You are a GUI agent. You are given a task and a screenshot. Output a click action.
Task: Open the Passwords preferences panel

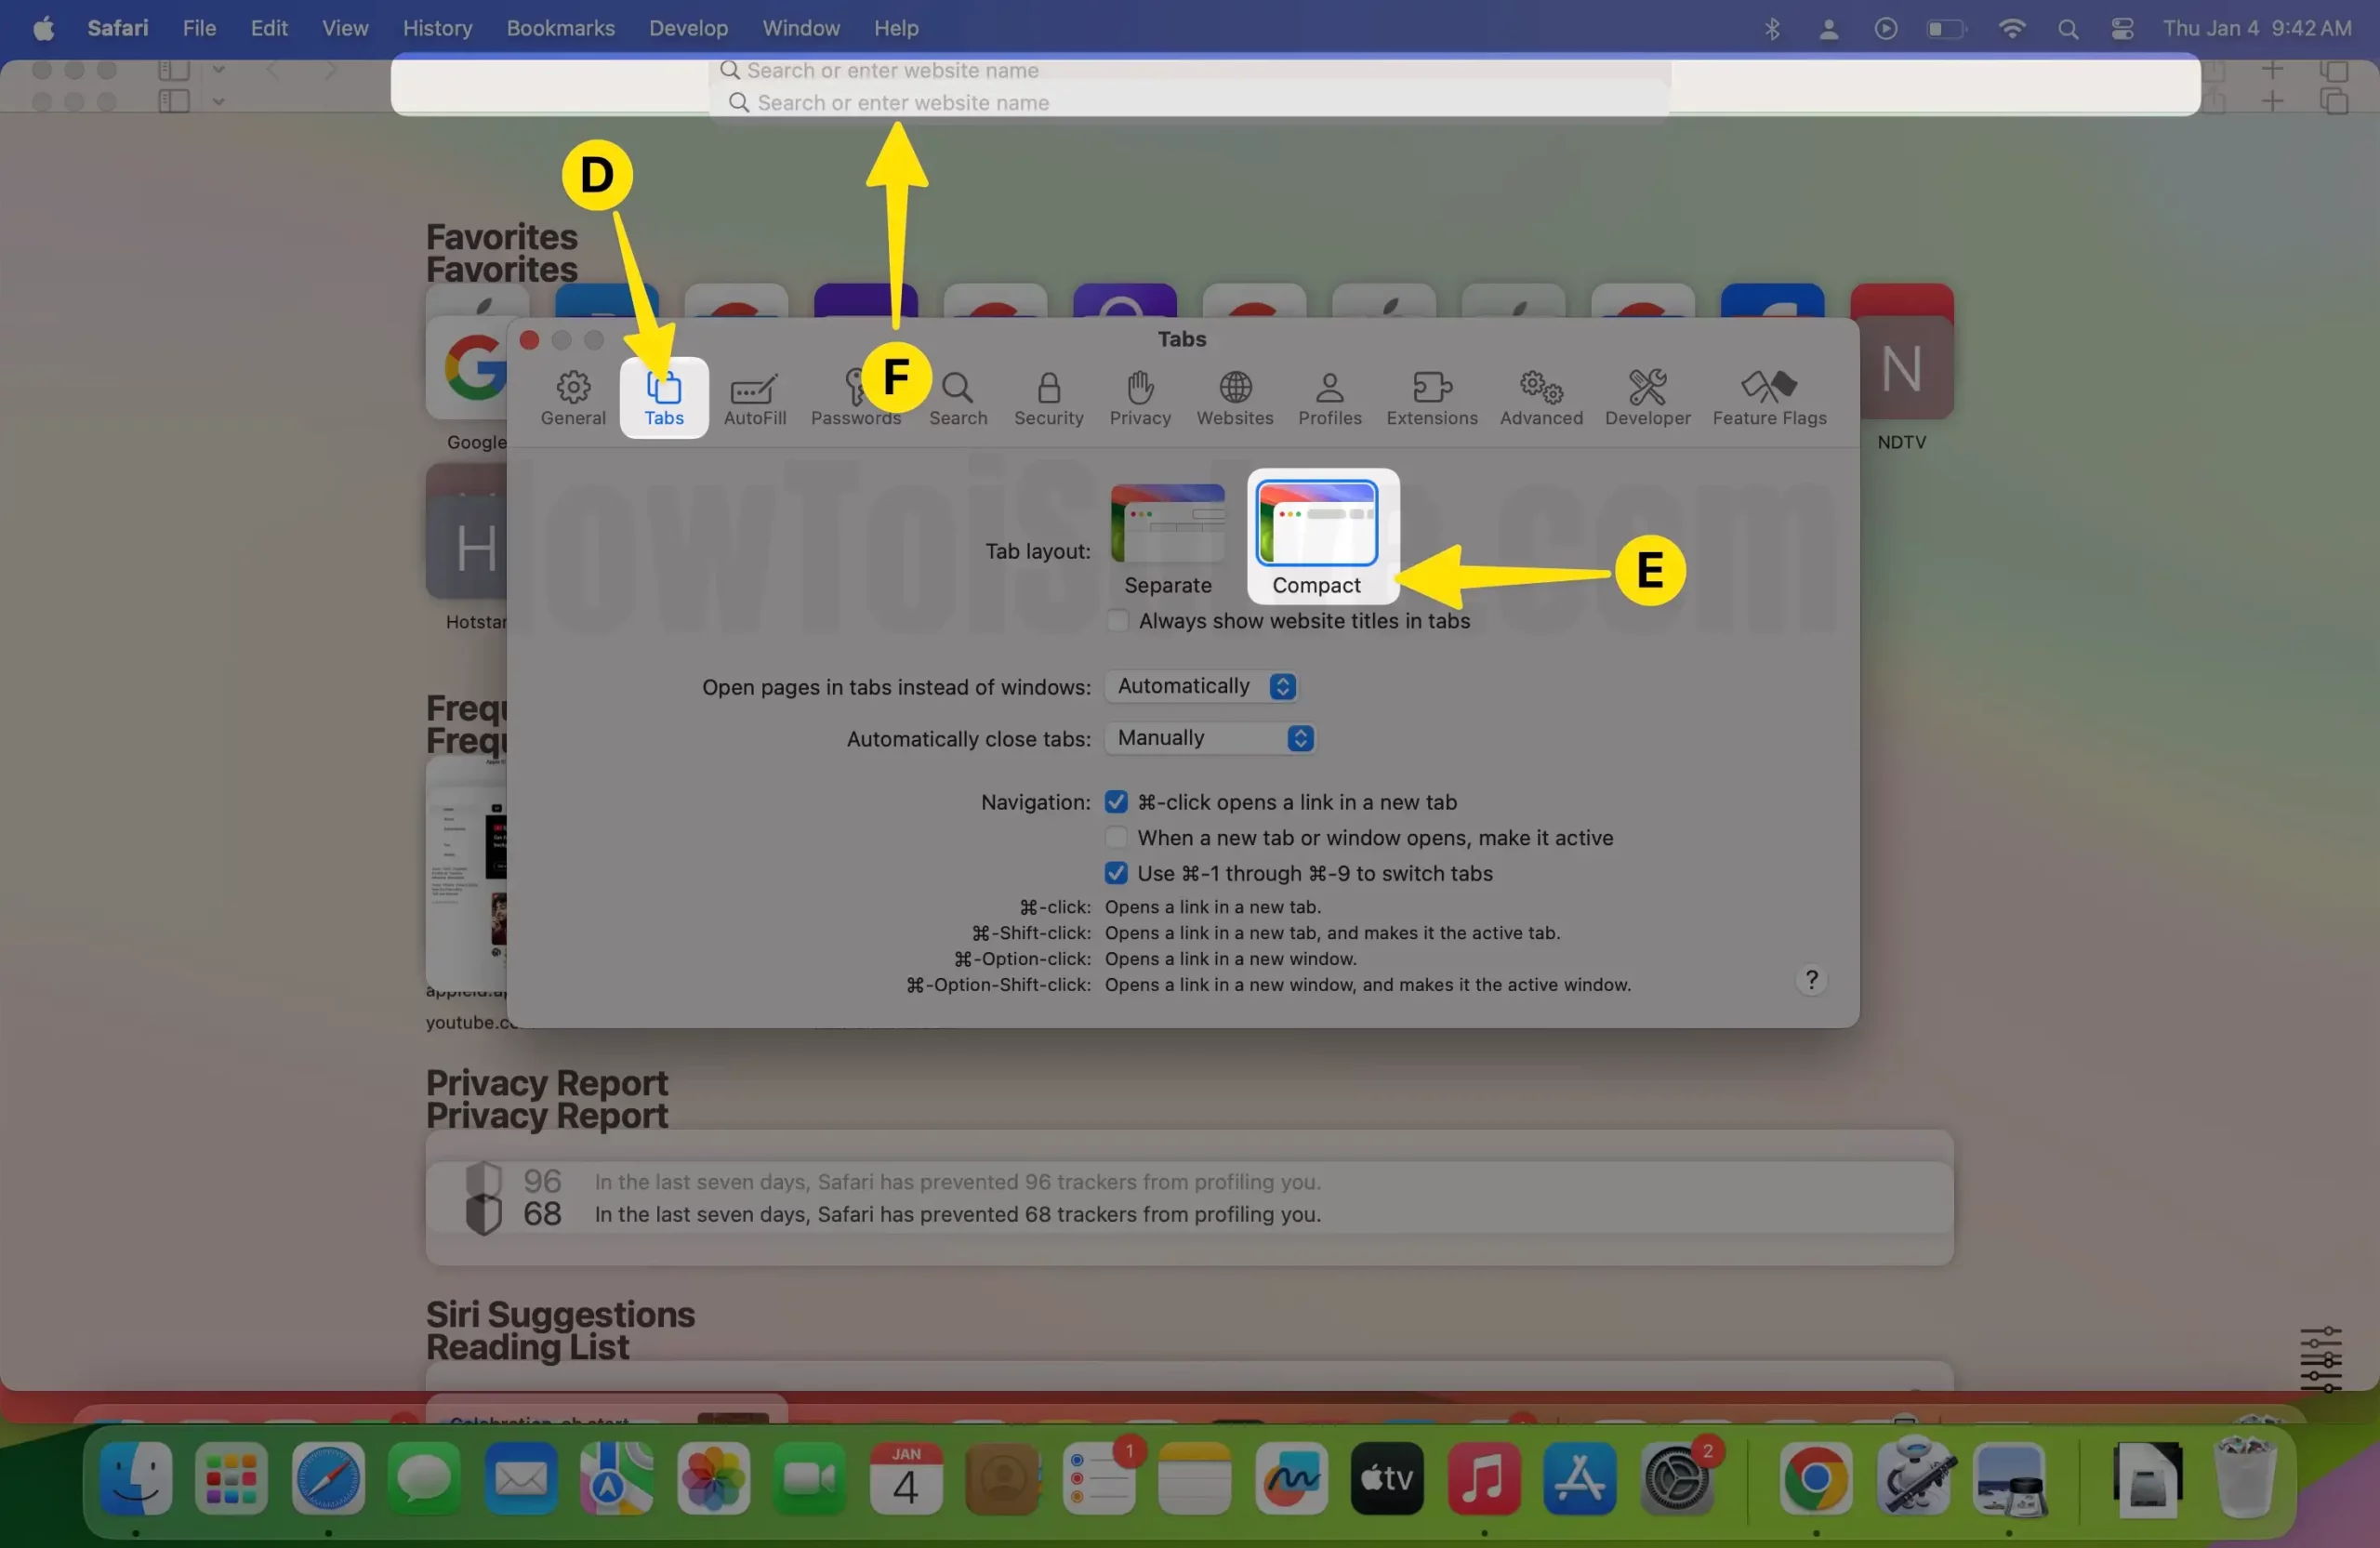click(x=855, y=396)
